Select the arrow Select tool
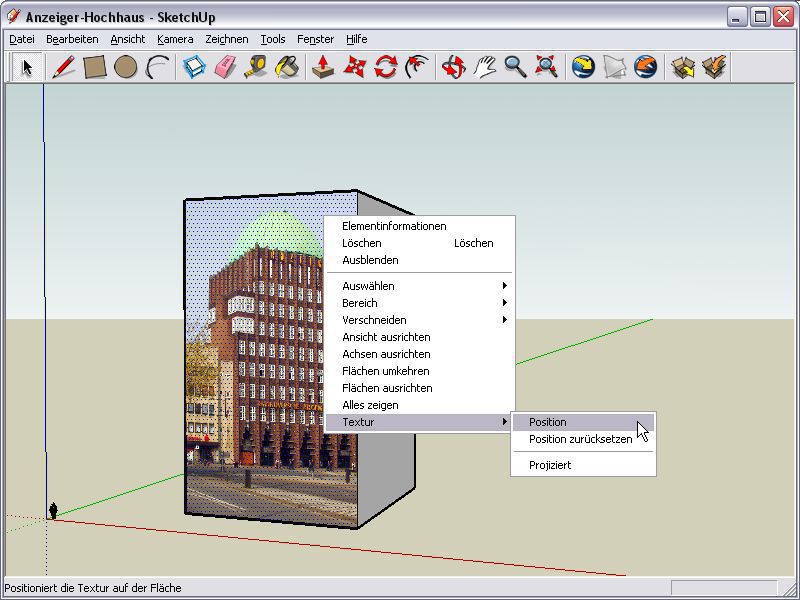800x600 pixels. (27, 67)
